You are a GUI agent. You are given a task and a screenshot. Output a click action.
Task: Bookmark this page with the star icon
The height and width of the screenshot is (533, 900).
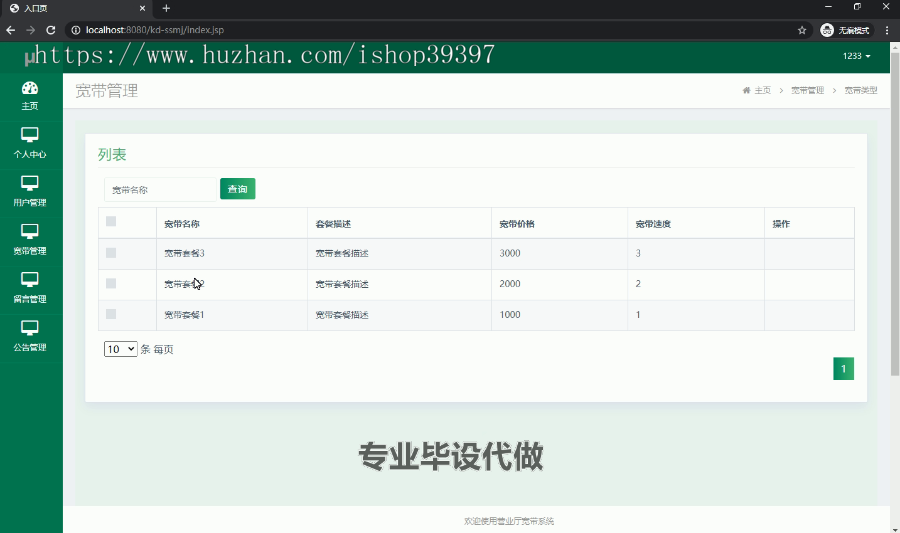pyautogui.click(x=802, y=30)
